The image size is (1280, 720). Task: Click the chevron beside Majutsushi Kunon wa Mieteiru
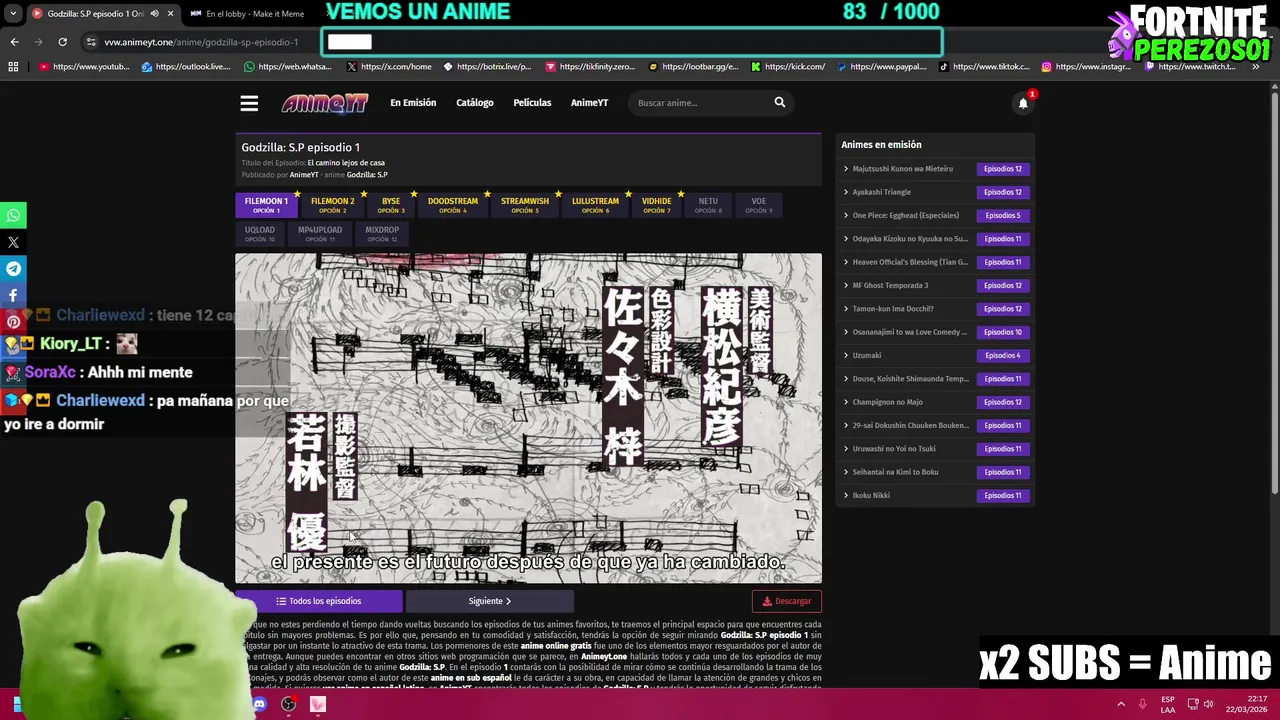(x=846, y=169)
